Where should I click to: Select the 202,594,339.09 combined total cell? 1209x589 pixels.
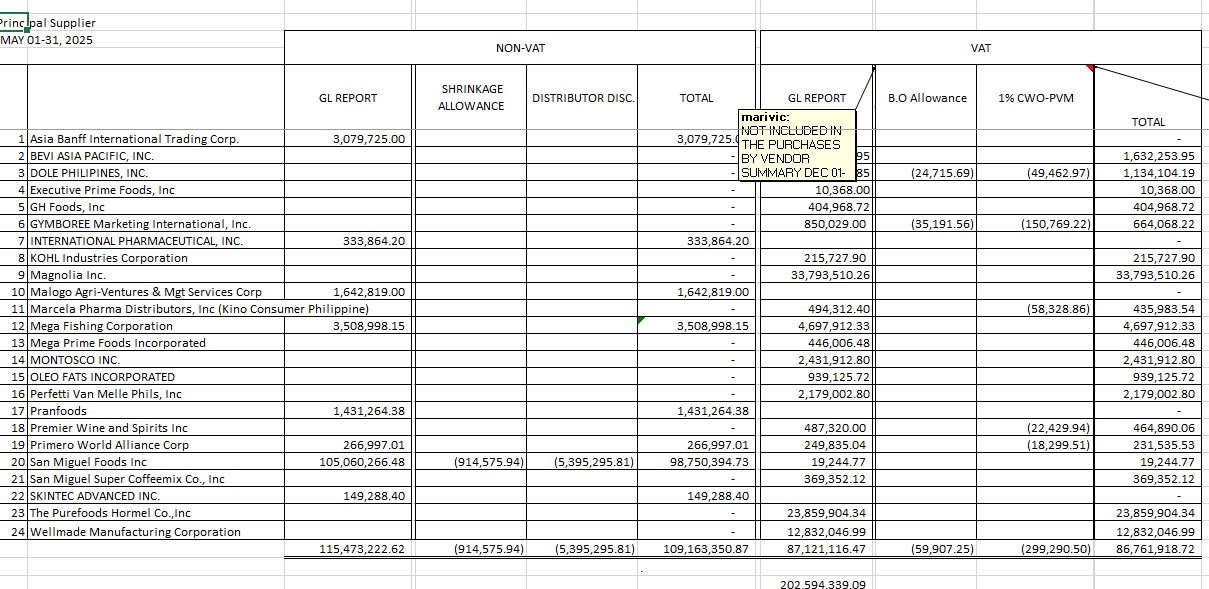(x=818, y=584)
